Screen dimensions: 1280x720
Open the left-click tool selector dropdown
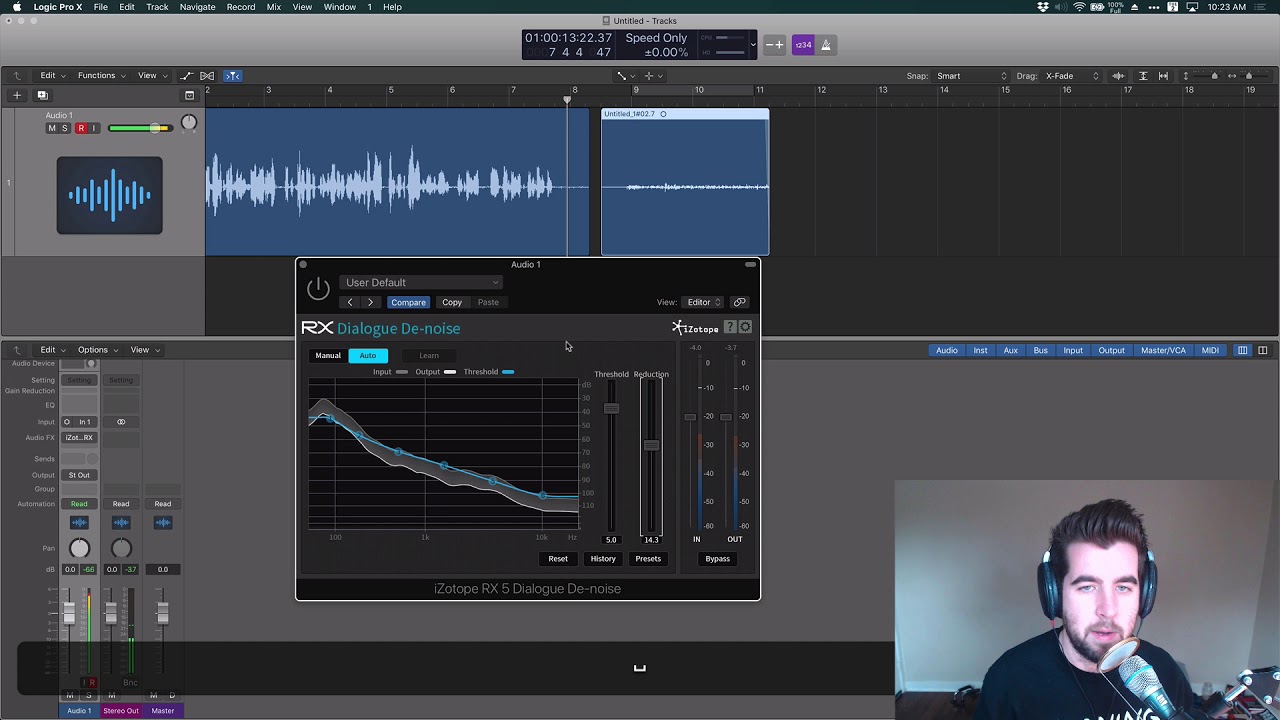point(625,76)
